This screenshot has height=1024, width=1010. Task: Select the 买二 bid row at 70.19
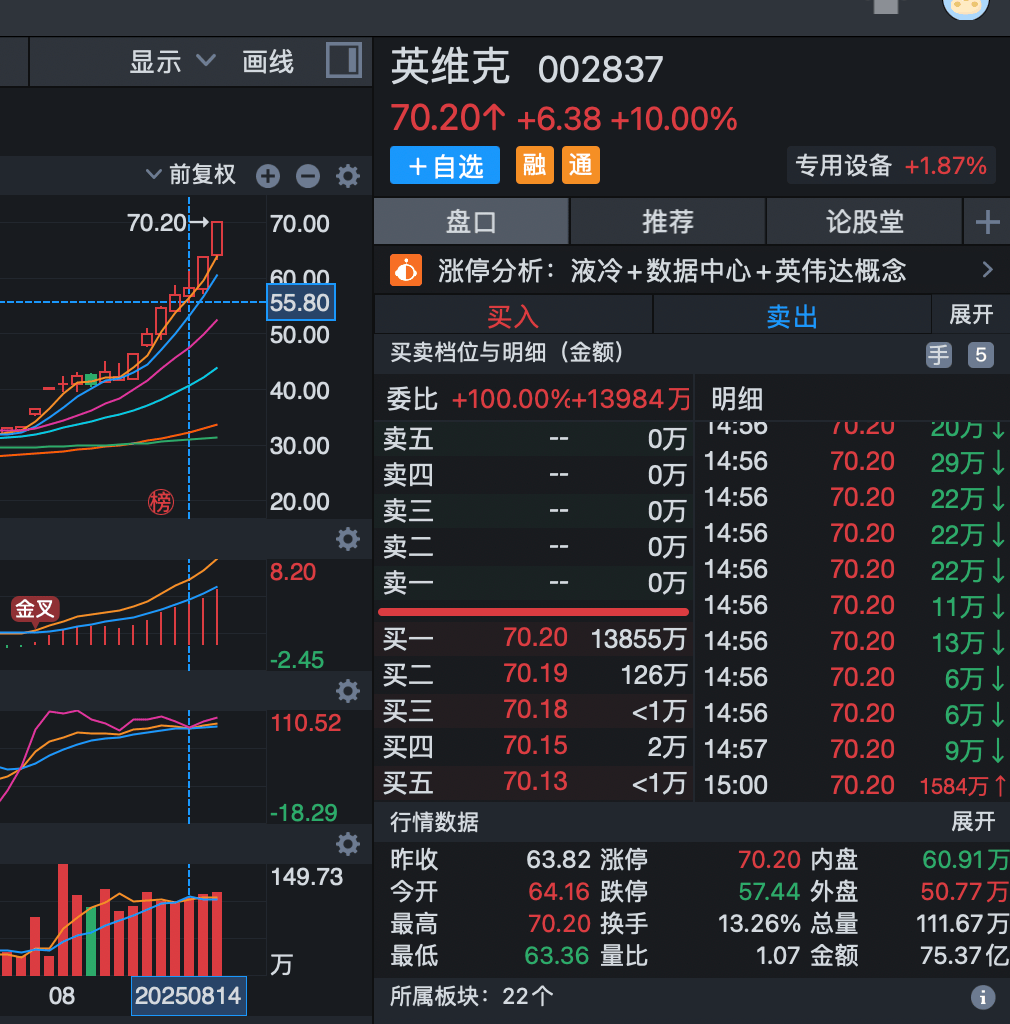point(534,675)
